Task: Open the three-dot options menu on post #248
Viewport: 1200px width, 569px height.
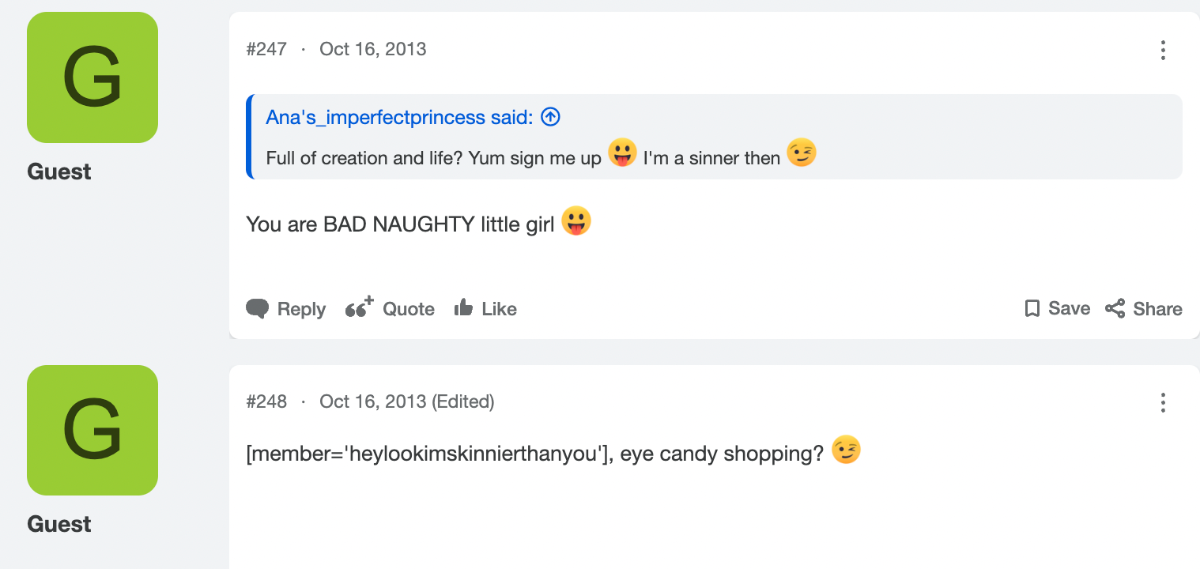Action: tap(1162, 402)
